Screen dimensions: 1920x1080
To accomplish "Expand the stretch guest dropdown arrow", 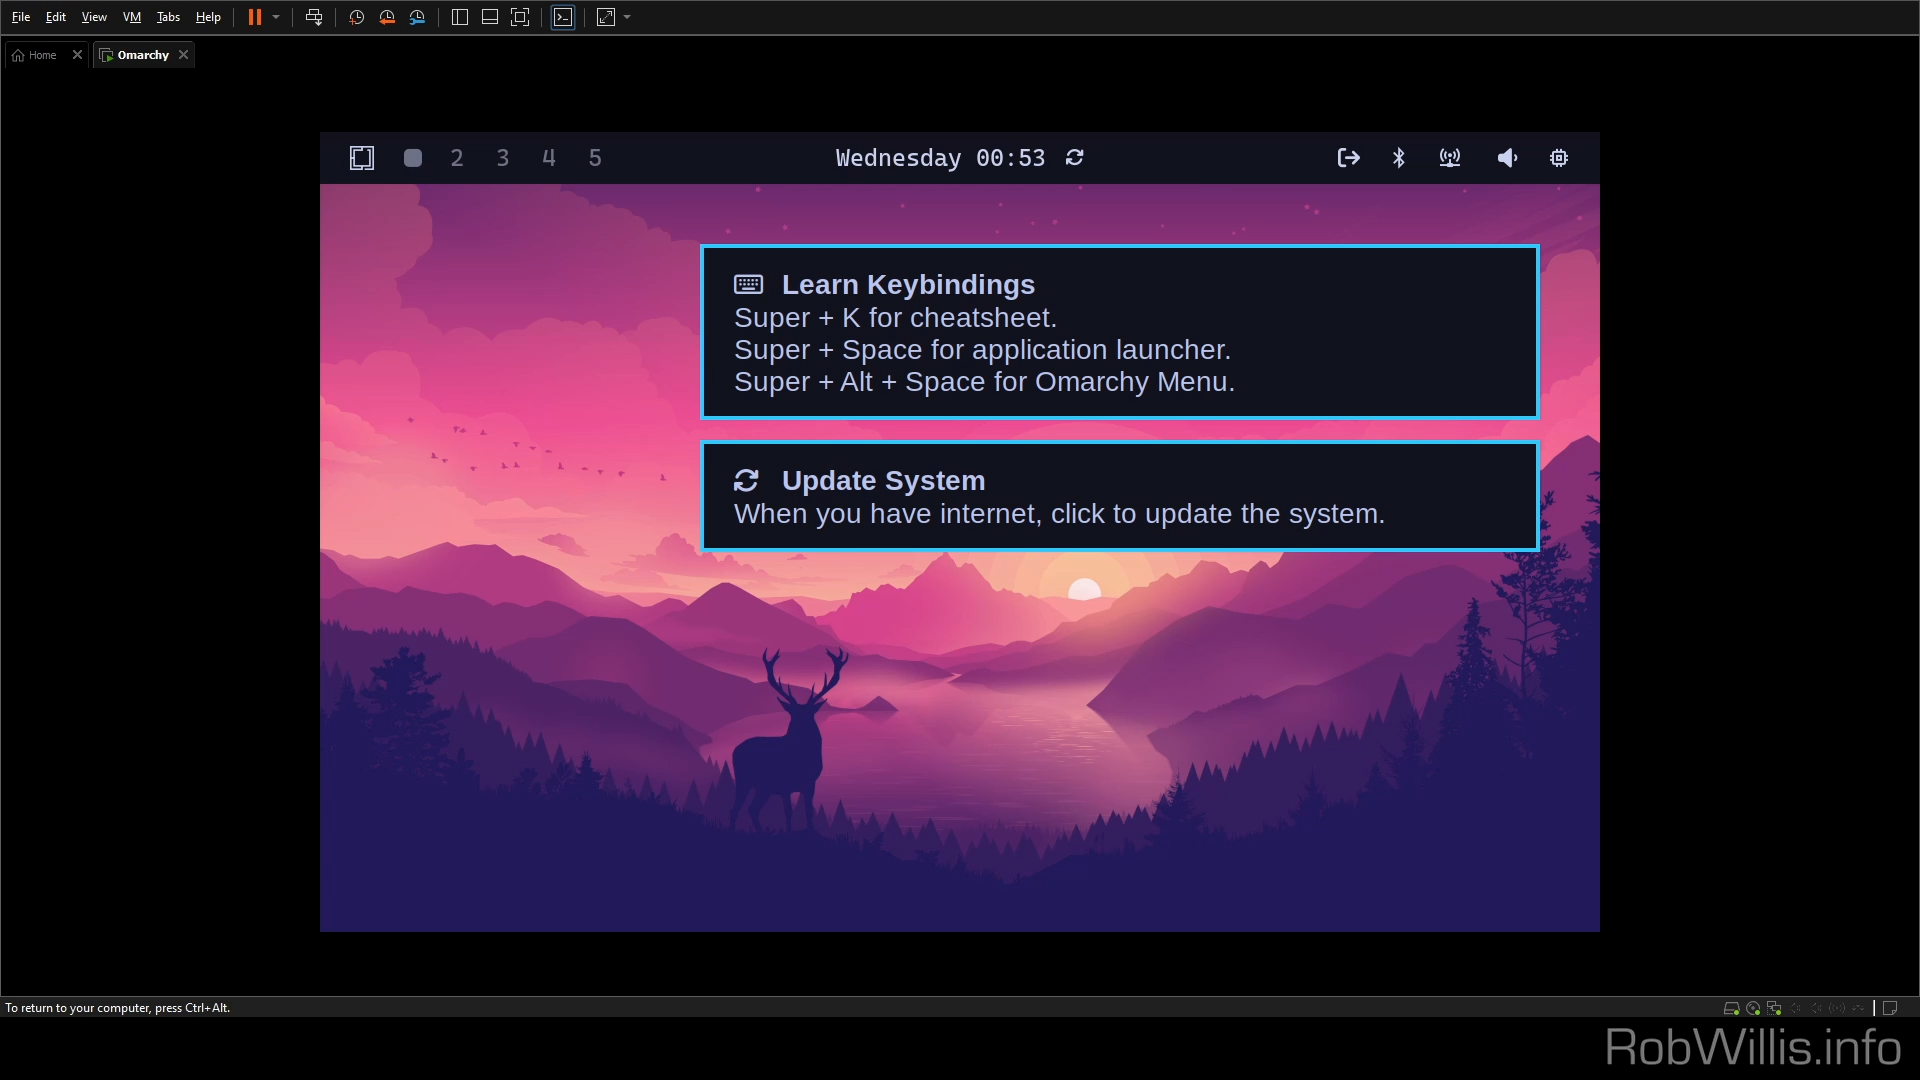I will pos(627,17).
